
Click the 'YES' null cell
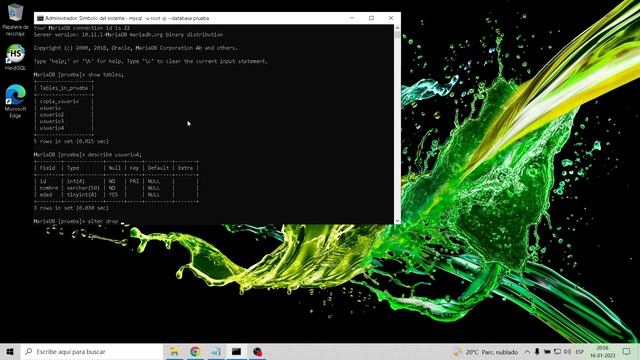tap(113, 195)
